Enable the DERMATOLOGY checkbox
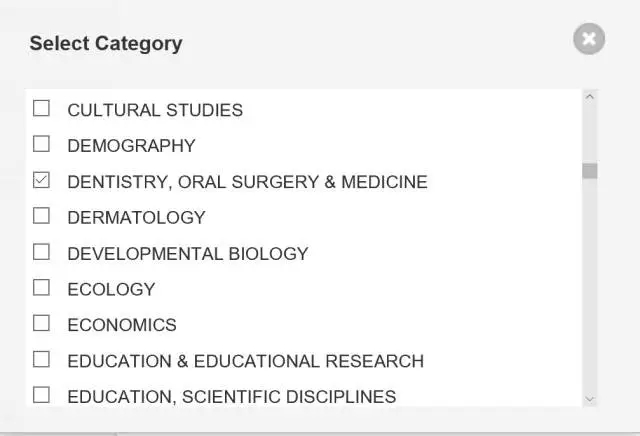Viewport: 640px width, 436px height. [41, 216]
